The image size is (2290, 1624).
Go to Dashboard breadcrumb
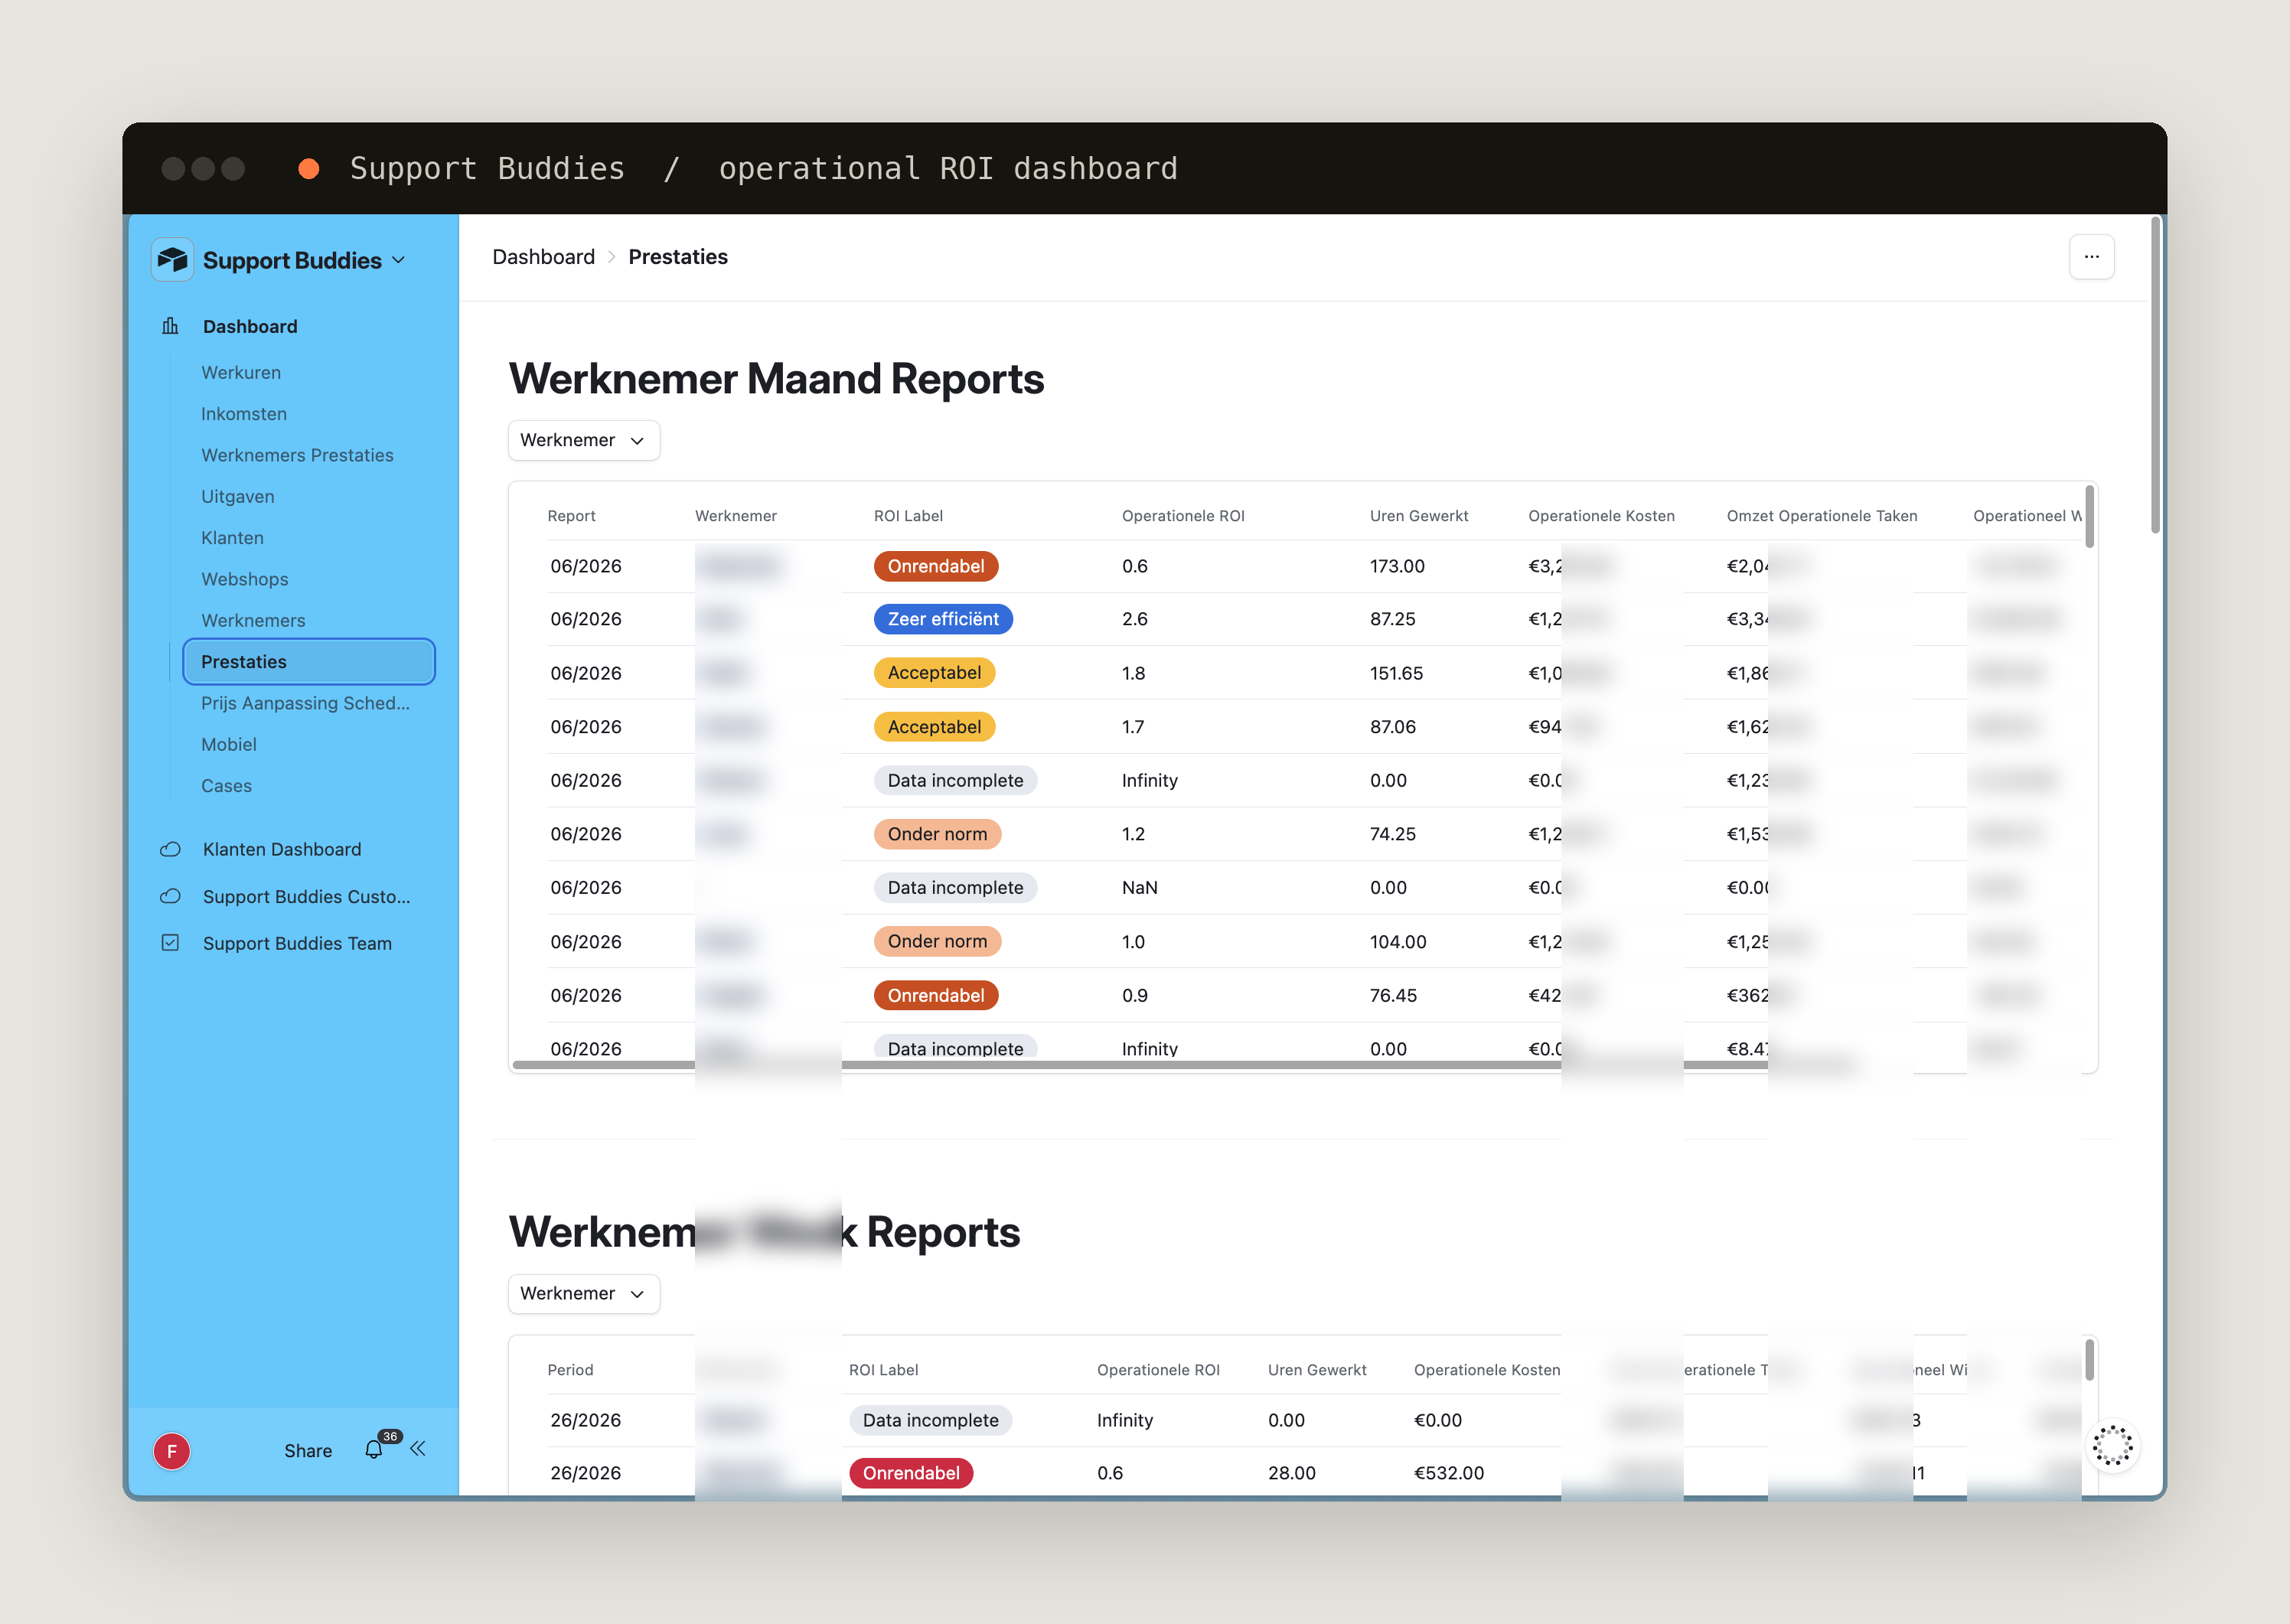pos(543,257)
